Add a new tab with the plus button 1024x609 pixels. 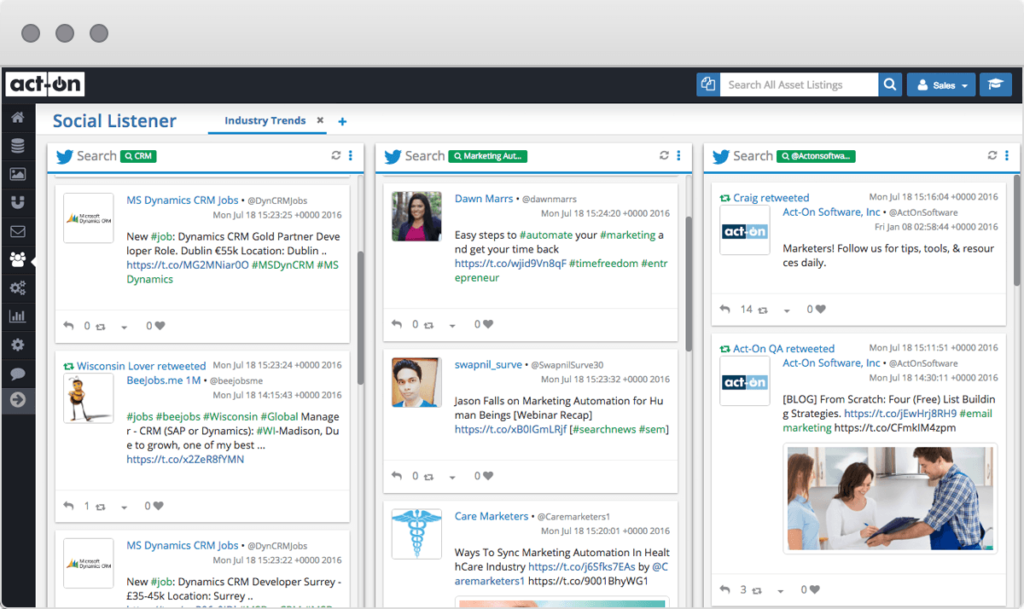341,120
